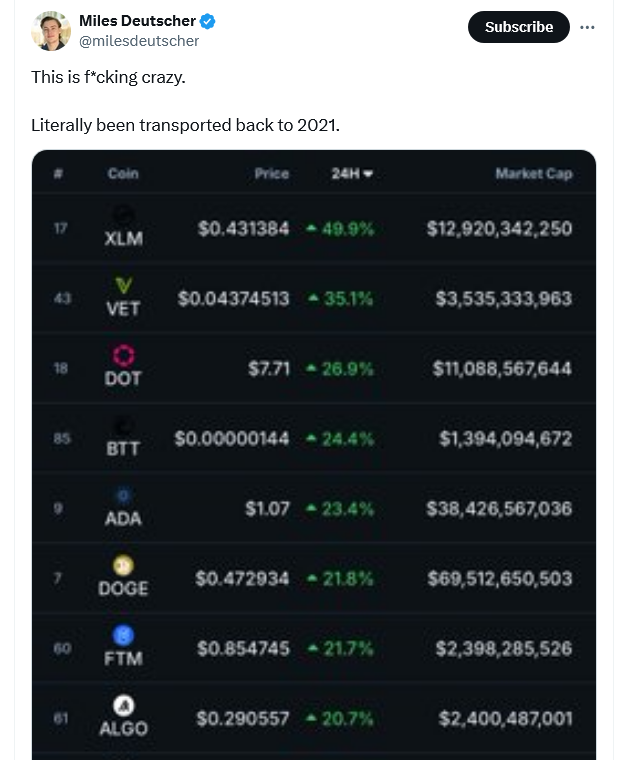Click the blue verified badge
The image size is (629, 760).
(208, 22)
